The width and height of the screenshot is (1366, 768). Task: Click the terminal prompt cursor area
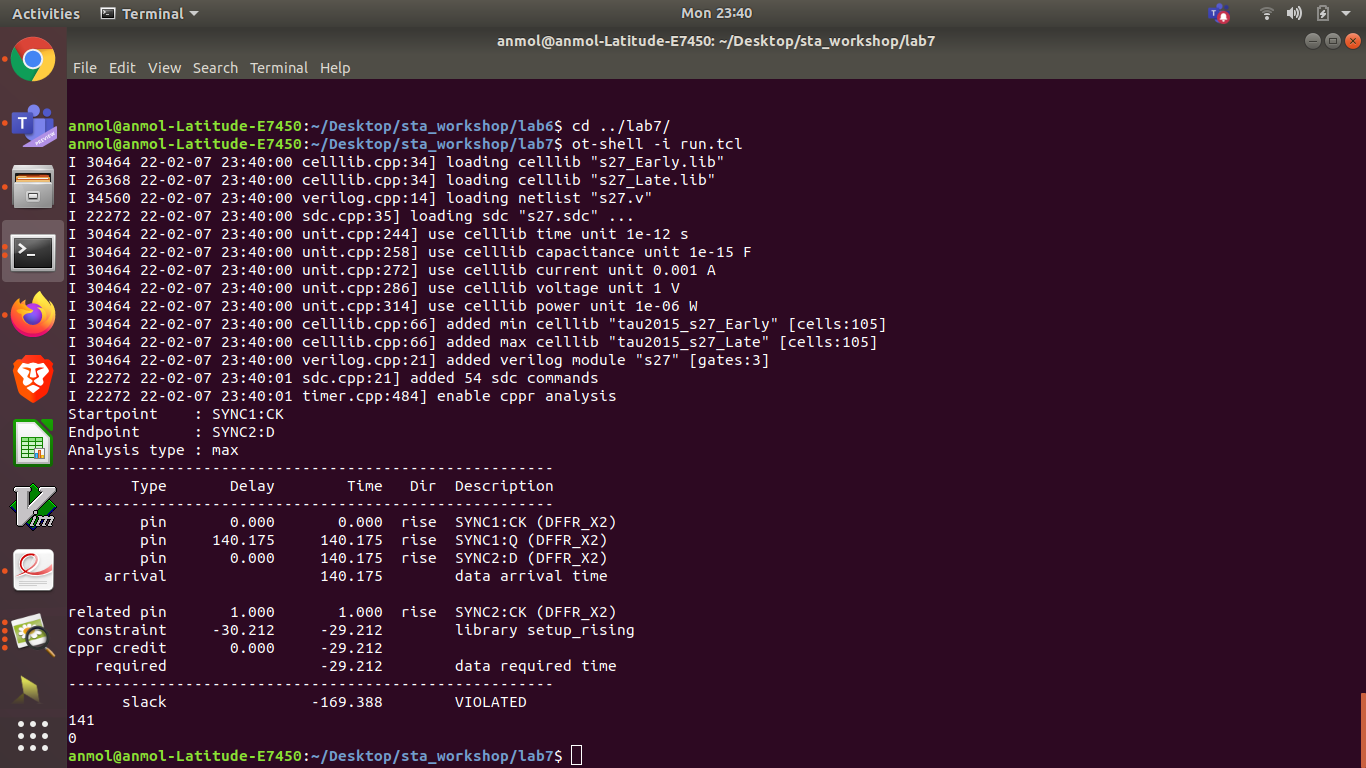click(576, 755)
